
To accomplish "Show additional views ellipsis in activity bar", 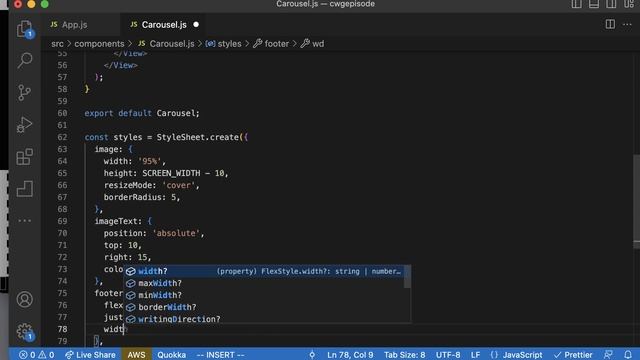I will [x=24, y=221].
